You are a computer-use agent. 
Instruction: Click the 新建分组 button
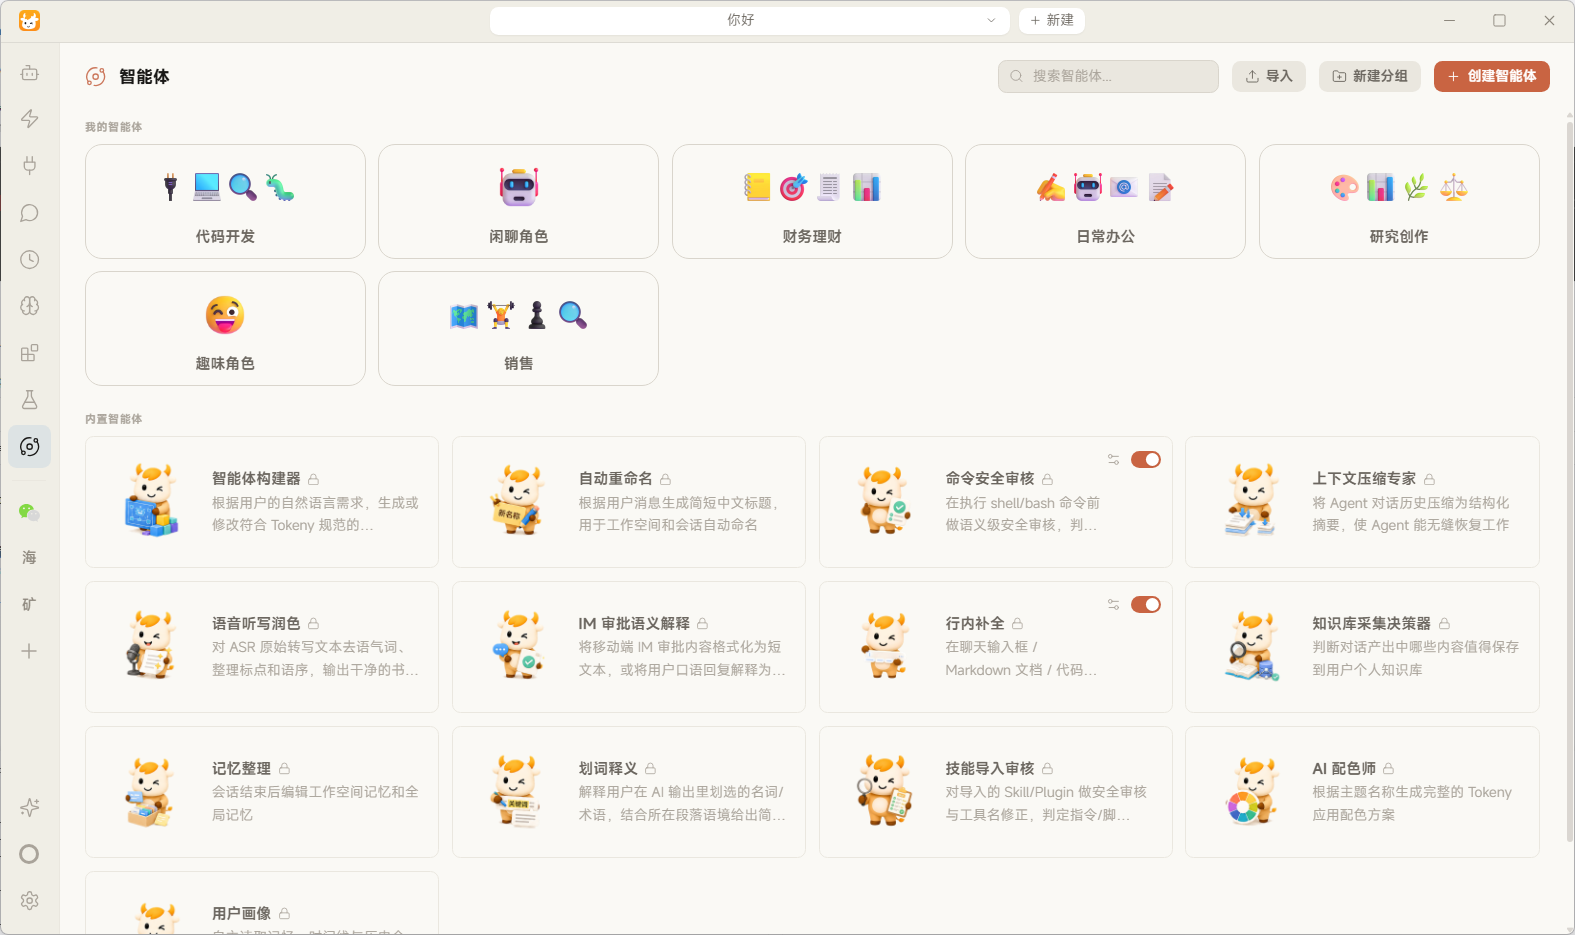[x=1370, y=76]
